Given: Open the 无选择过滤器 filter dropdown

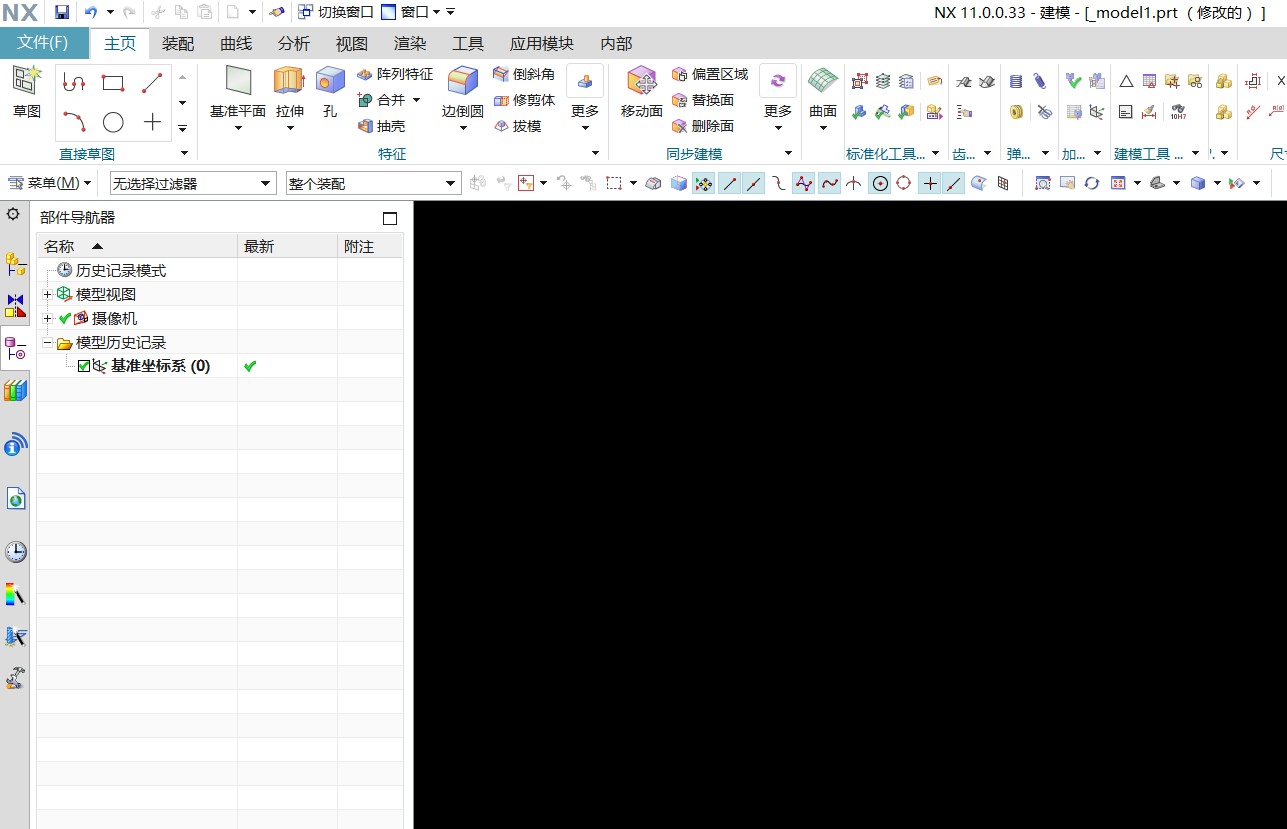Looking at the screenshot, I should (x=193, y=183).
